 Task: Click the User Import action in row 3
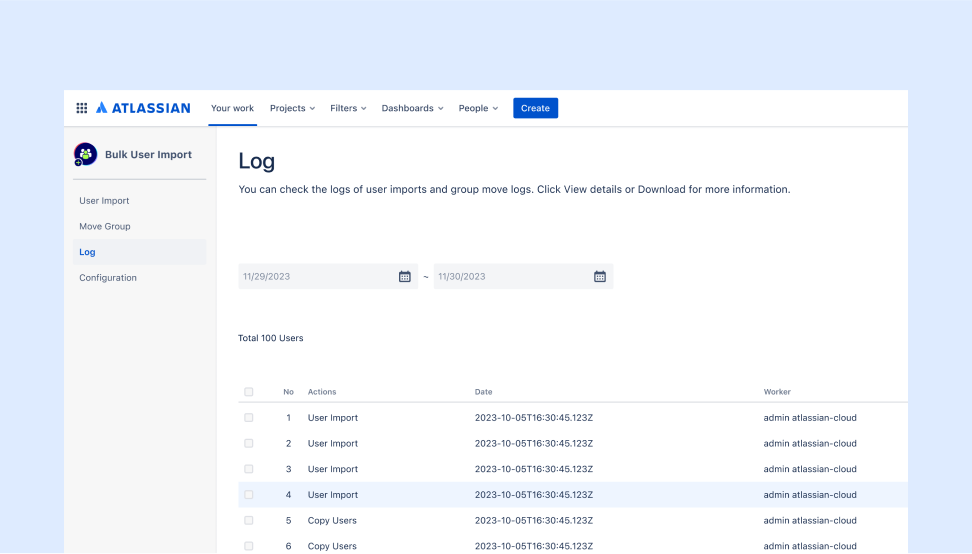point(333,469)
